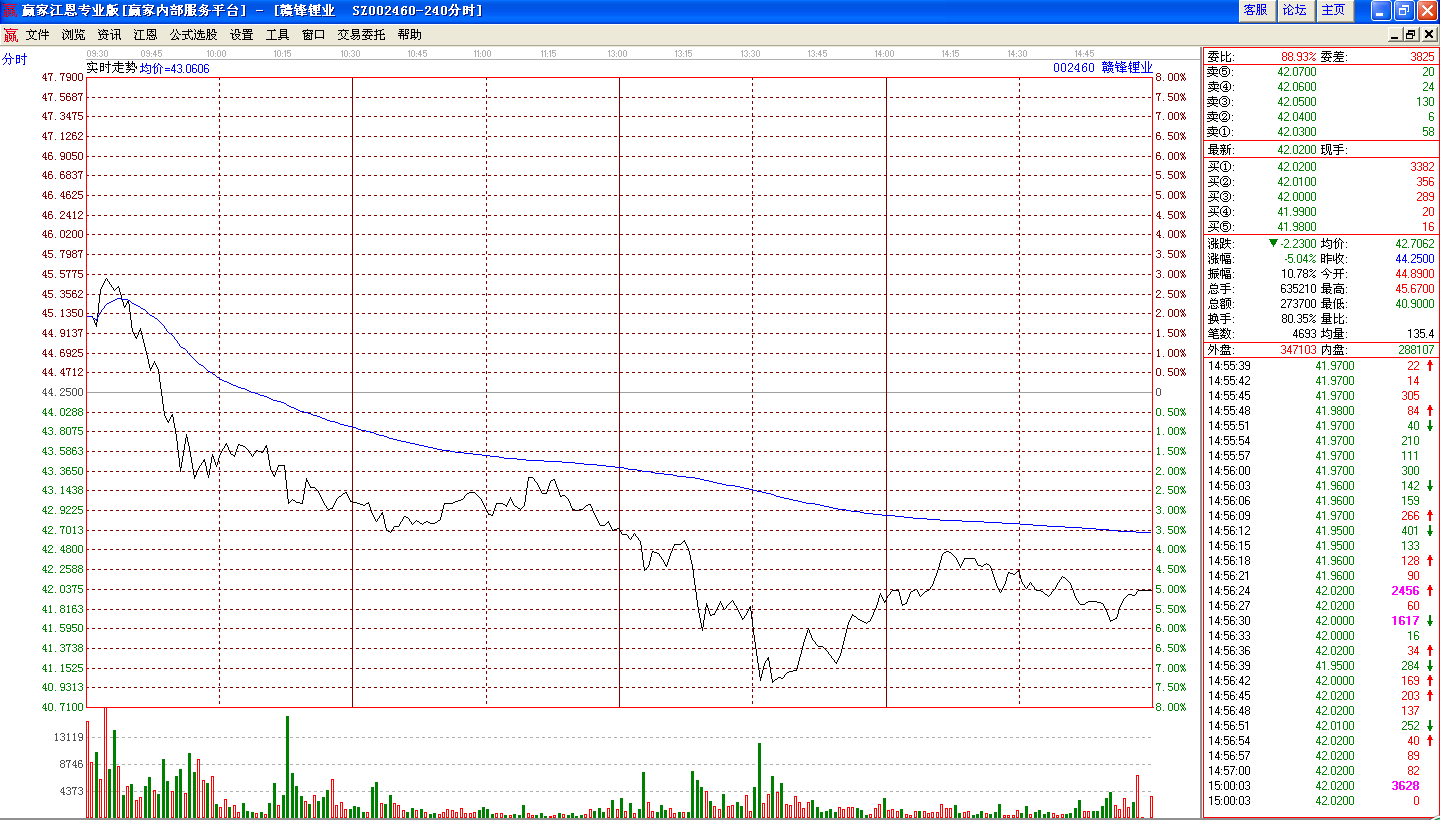The height and width of the screenshot is (820, 1440).
Task: Click the 实时走势 chart label
Action: (x=111, y=68)
